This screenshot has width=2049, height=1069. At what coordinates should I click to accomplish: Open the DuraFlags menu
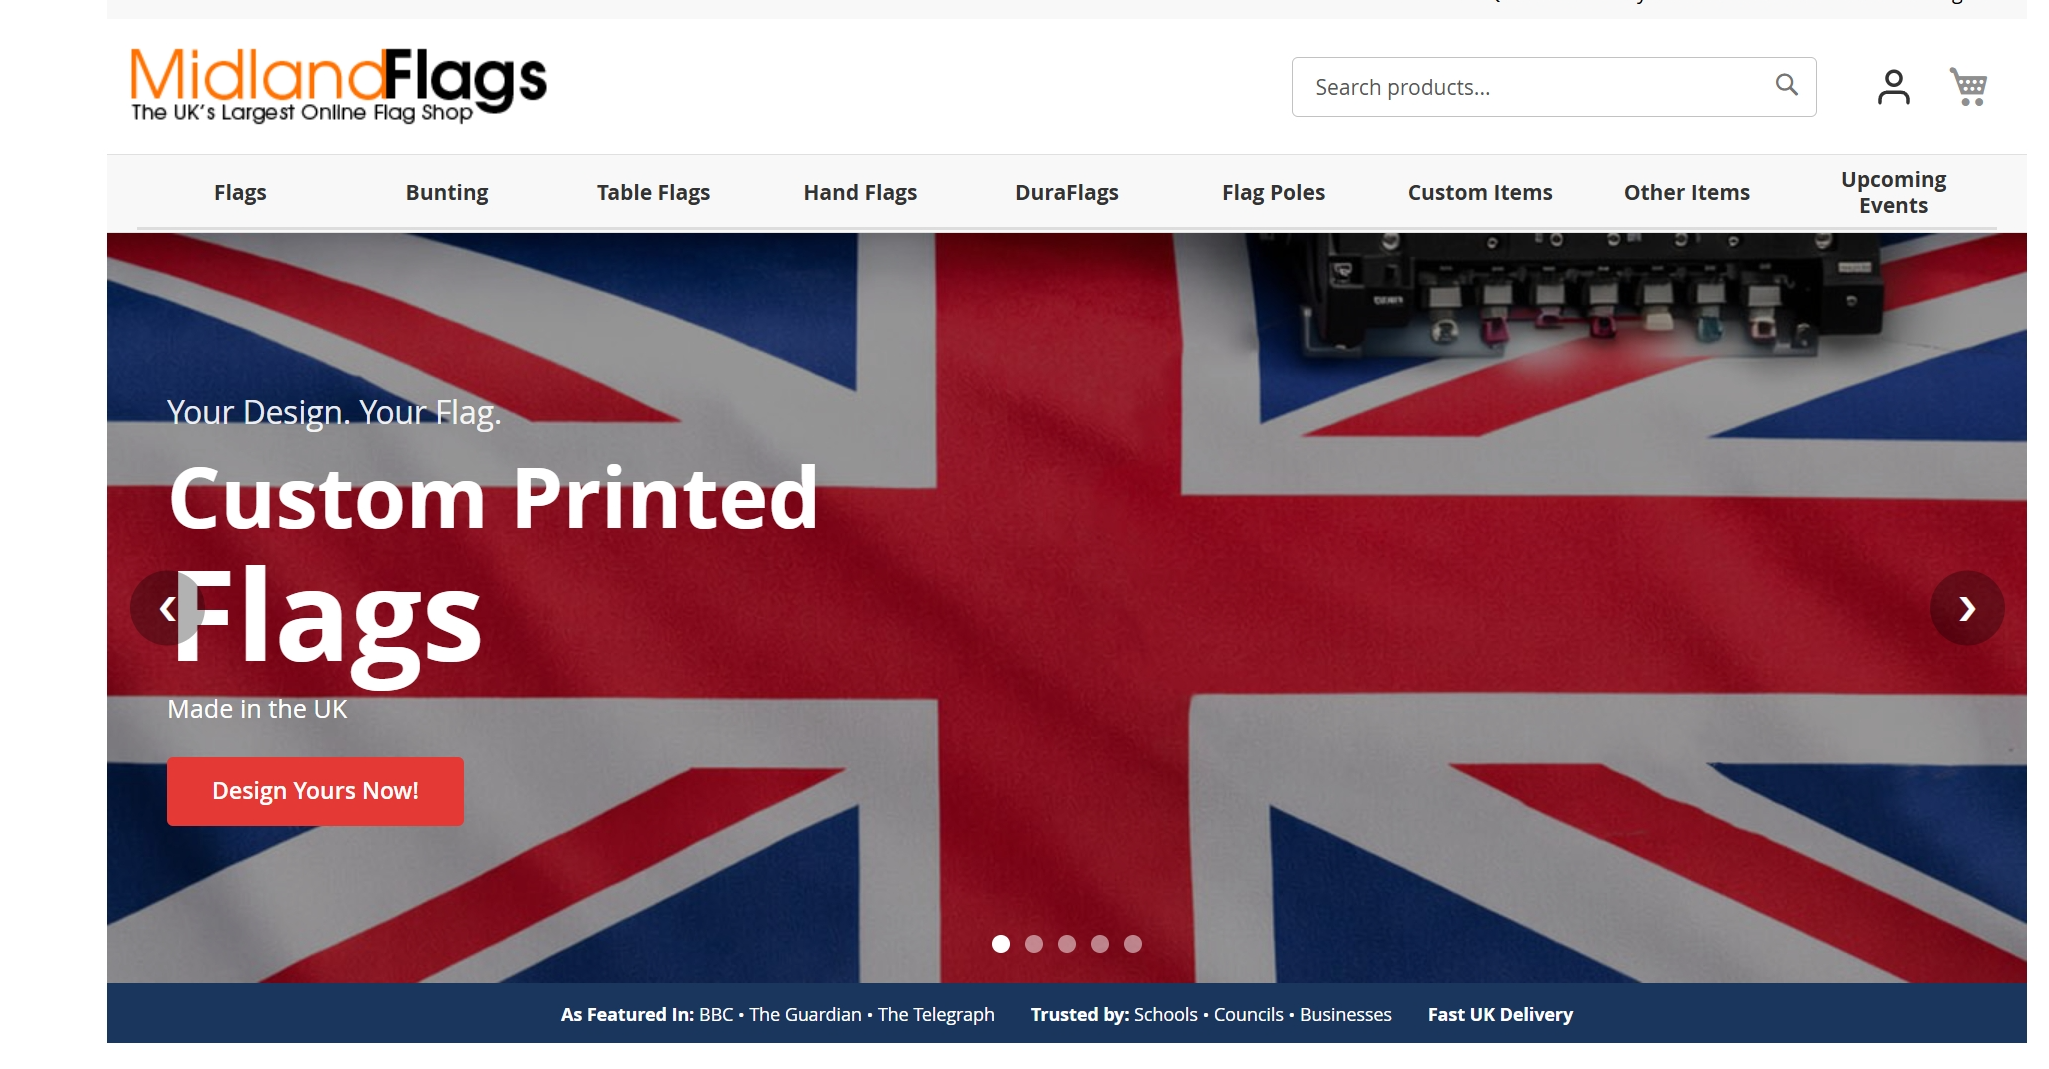(1067, 192)
